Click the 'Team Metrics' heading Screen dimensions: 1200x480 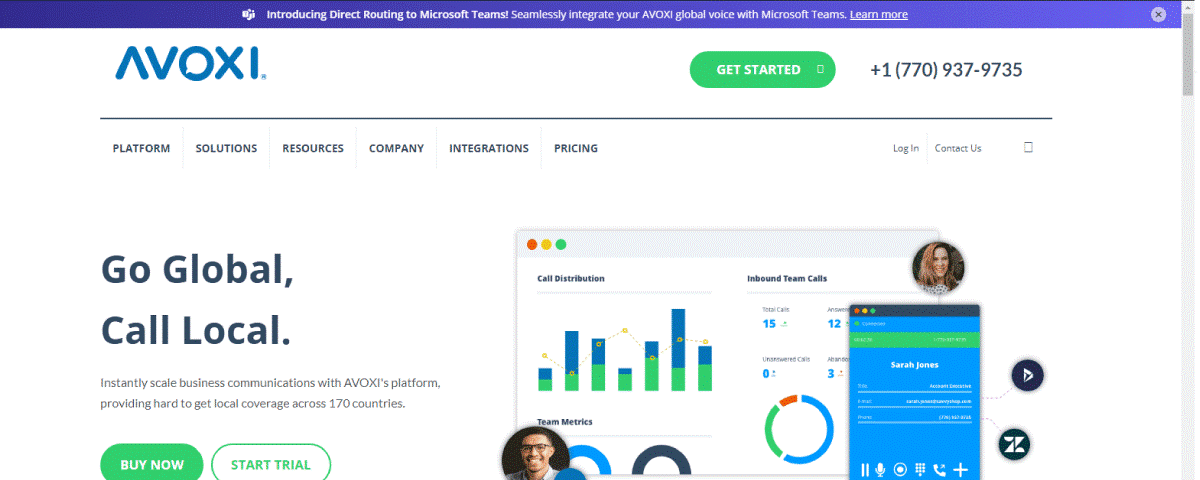(x=565, y=422)
